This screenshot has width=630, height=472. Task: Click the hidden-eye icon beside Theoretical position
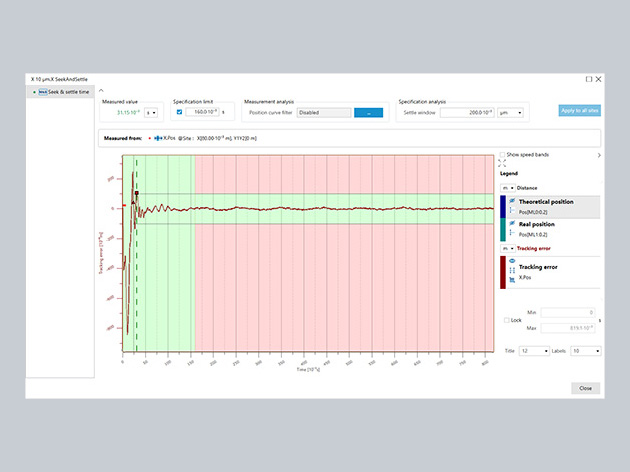(512, 202)
